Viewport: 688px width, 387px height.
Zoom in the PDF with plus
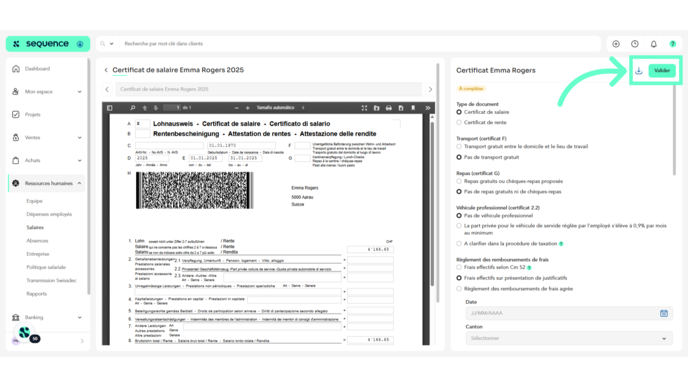point(247,108)
